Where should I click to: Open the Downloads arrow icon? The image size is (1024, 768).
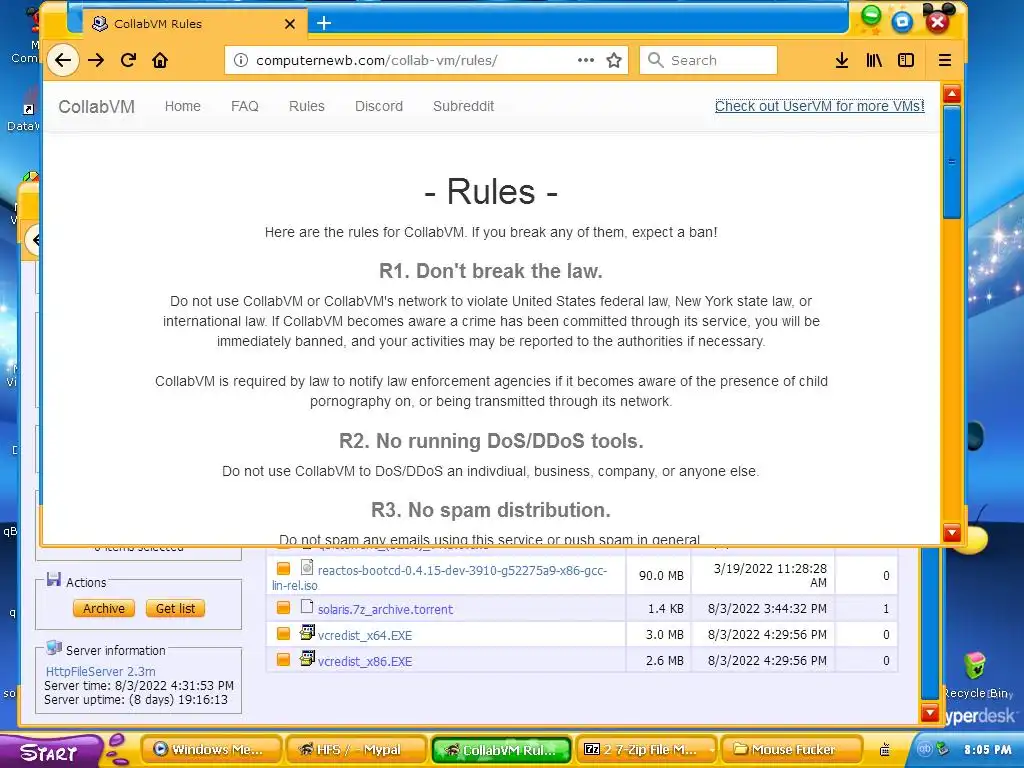[842, 60]
